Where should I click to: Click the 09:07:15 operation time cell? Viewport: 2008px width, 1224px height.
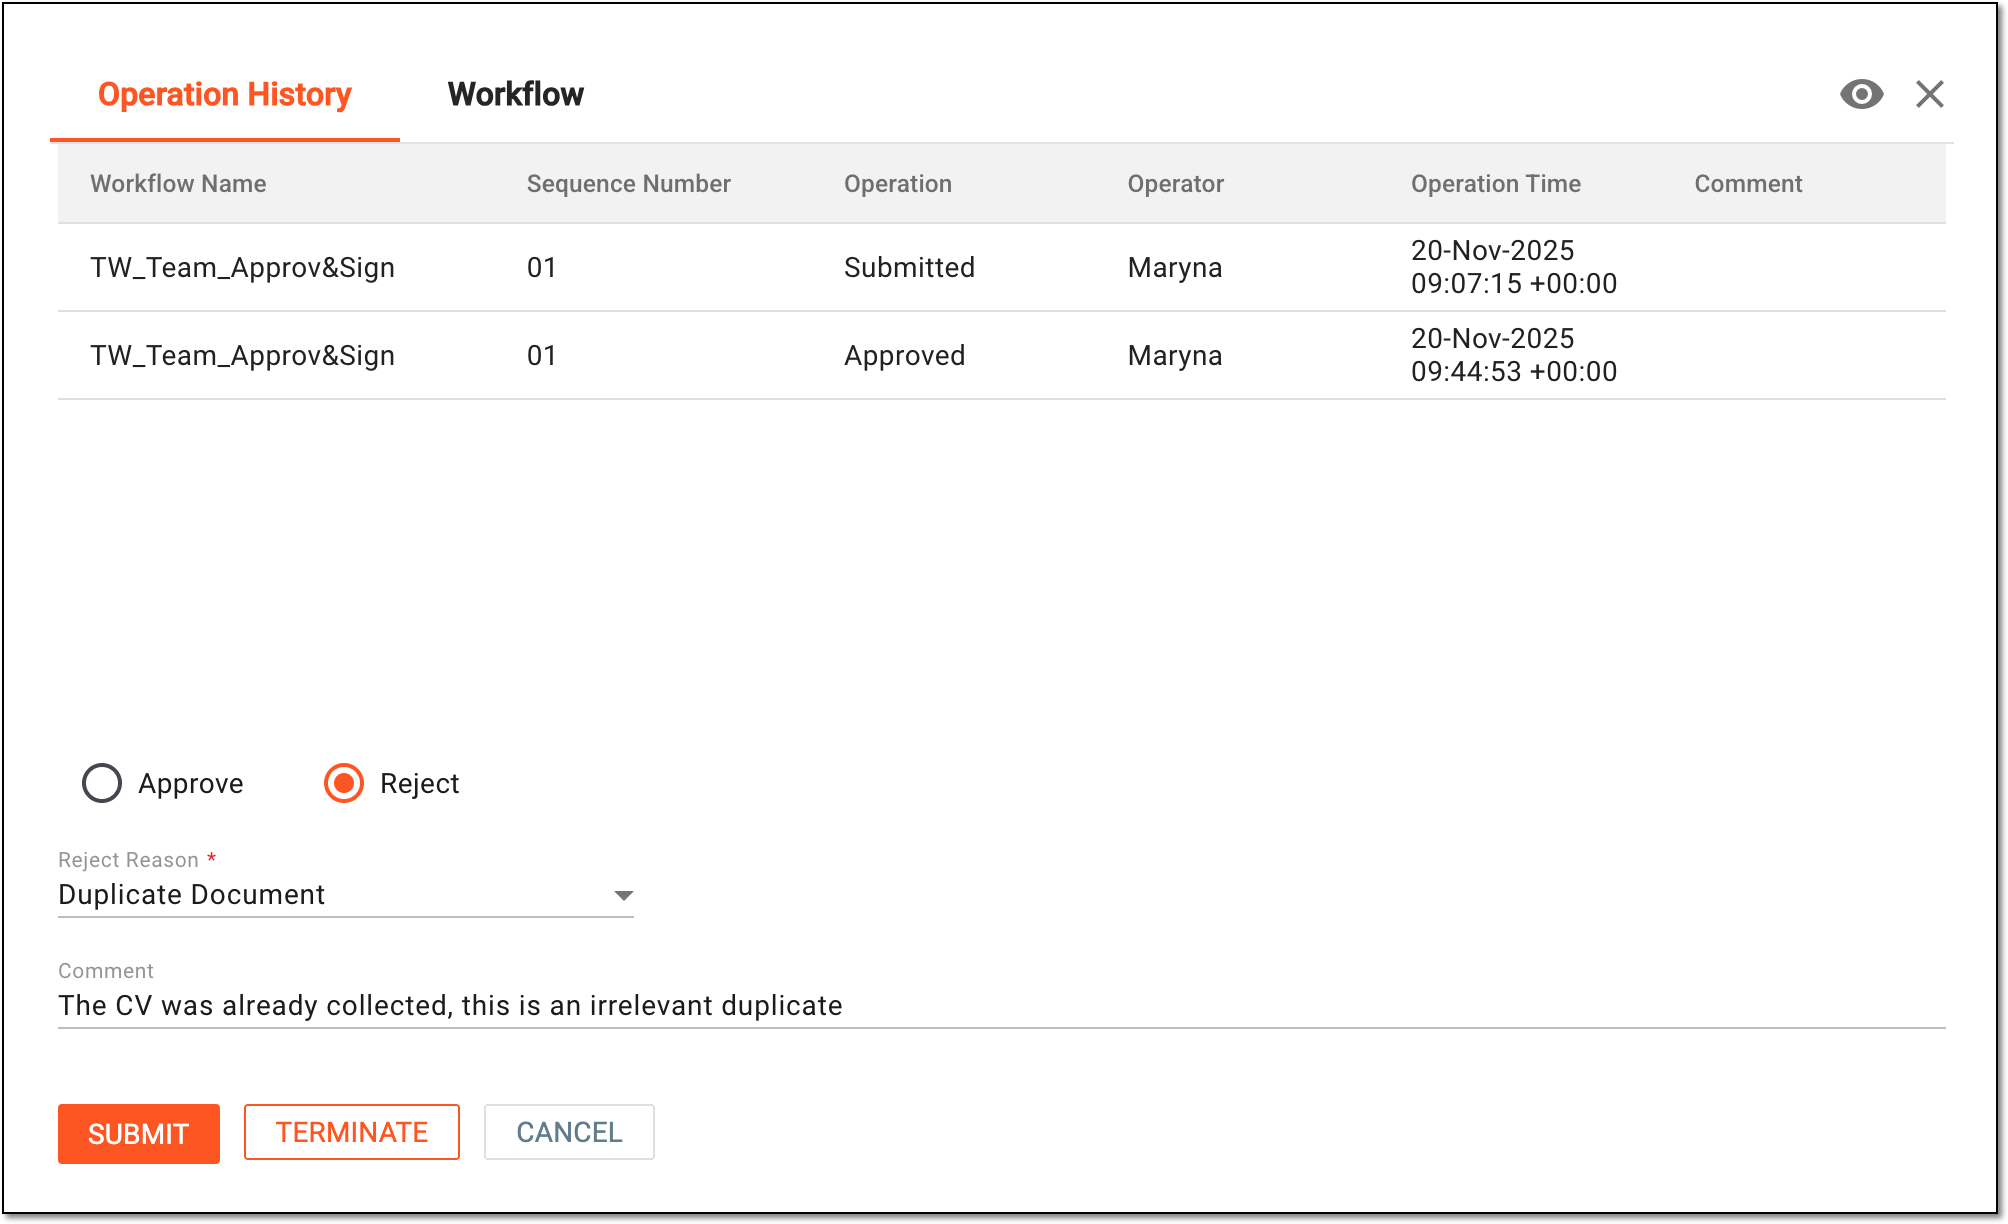1514,267
